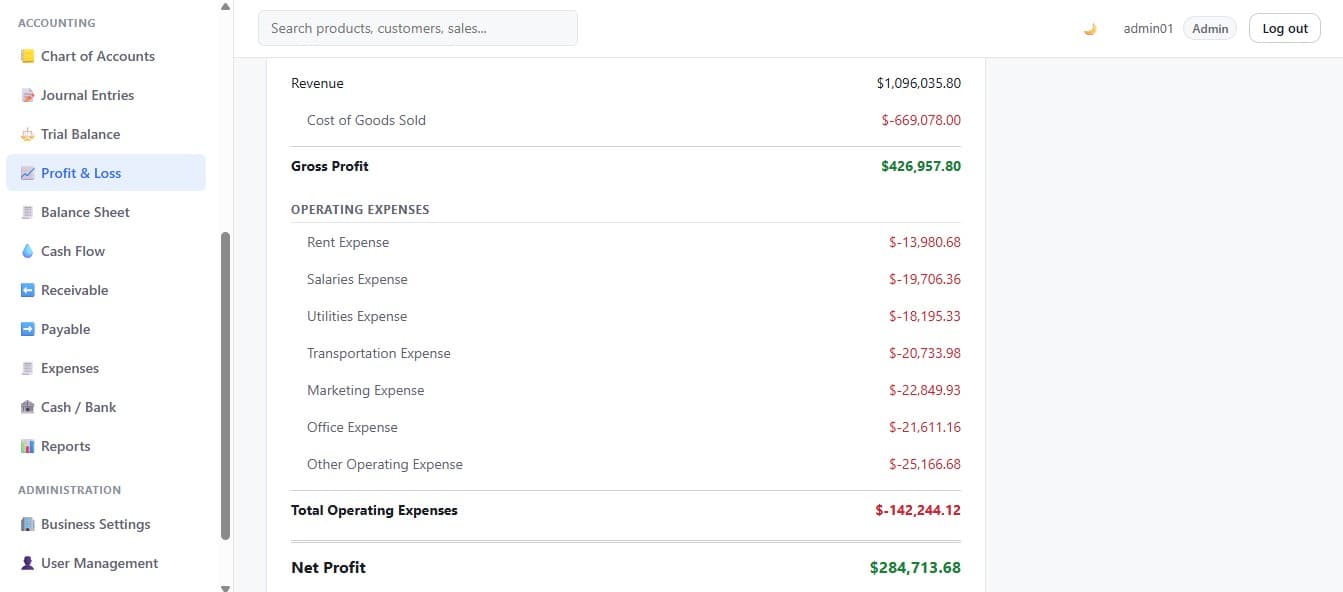Click the Log out button
Image resolution: width=1343 pixels, height=592 pixels.
click(x=1285, y=29)
